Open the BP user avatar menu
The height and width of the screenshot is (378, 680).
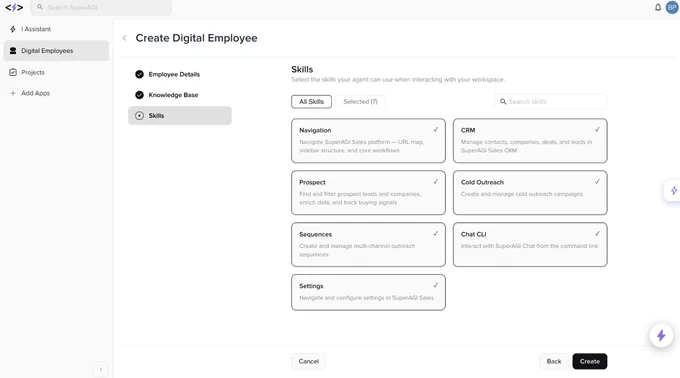click(x=672, y=7)
